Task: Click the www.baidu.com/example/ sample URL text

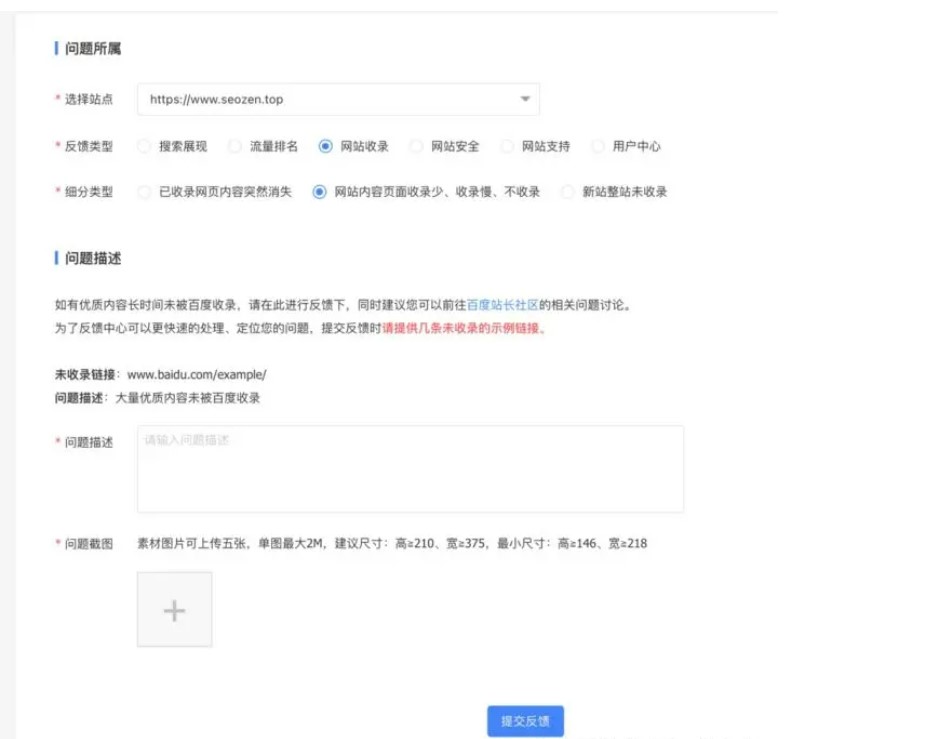Action: click(197, 375)
